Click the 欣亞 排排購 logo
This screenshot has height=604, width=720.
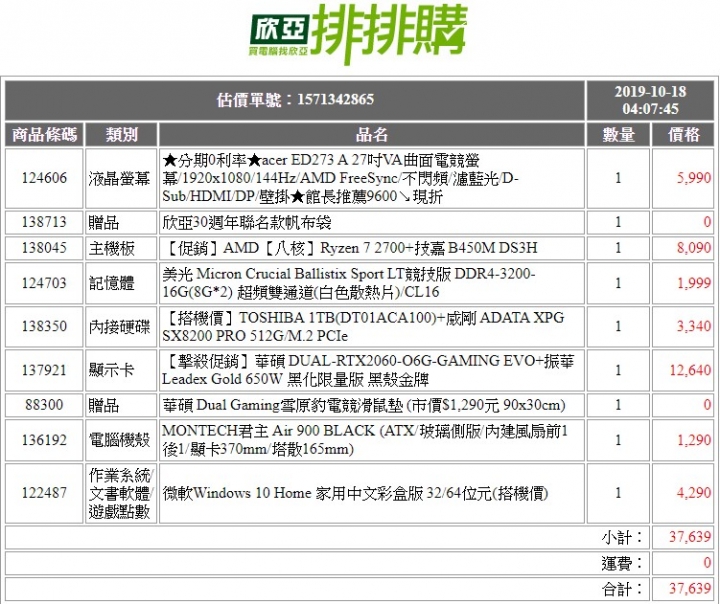pyautogui.click(x=359, y=34)
